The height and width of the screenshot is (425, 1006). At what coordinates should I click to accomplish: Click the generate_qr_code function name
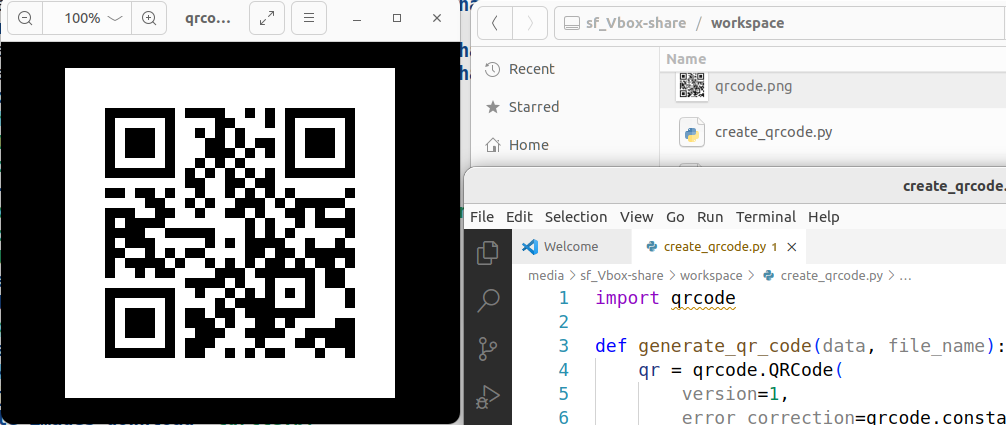(726, 346)
